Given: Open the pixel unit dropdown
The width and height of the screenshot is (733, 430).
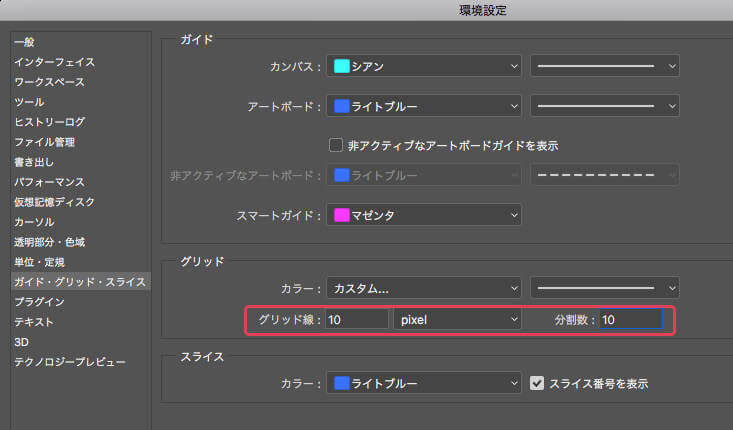Looking at the screenshot, I should [458, 320].
